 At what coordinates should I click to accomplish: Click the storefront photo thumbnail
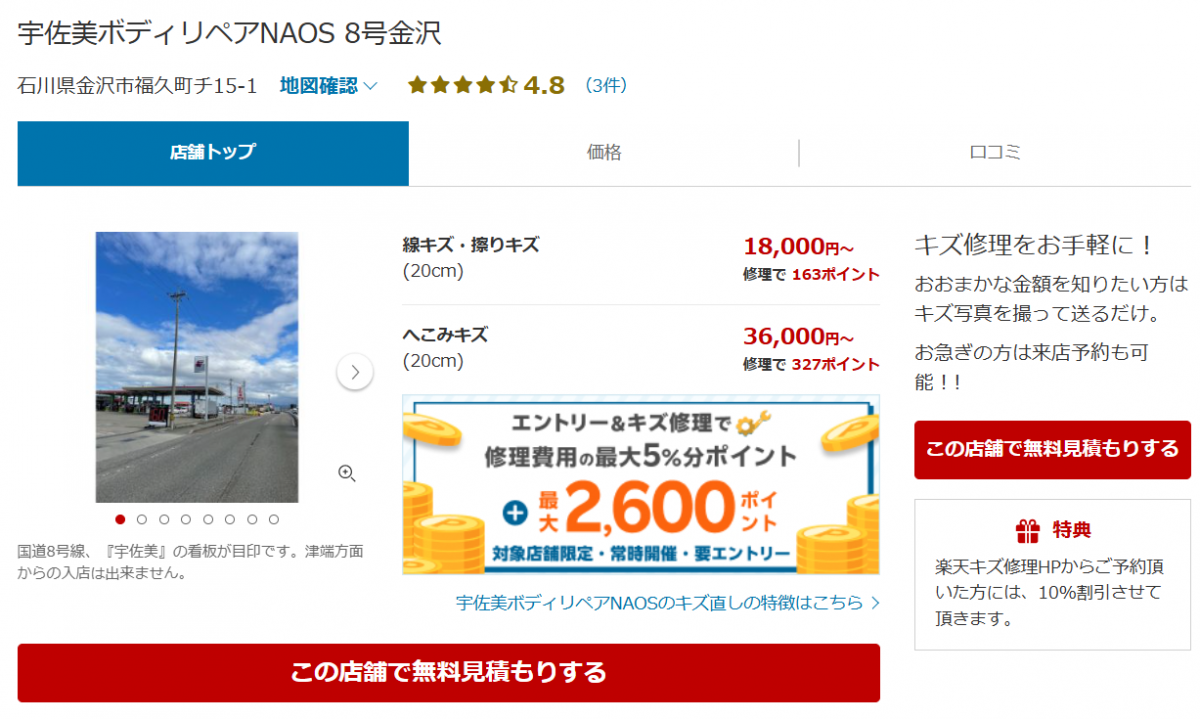pos(197,367)
